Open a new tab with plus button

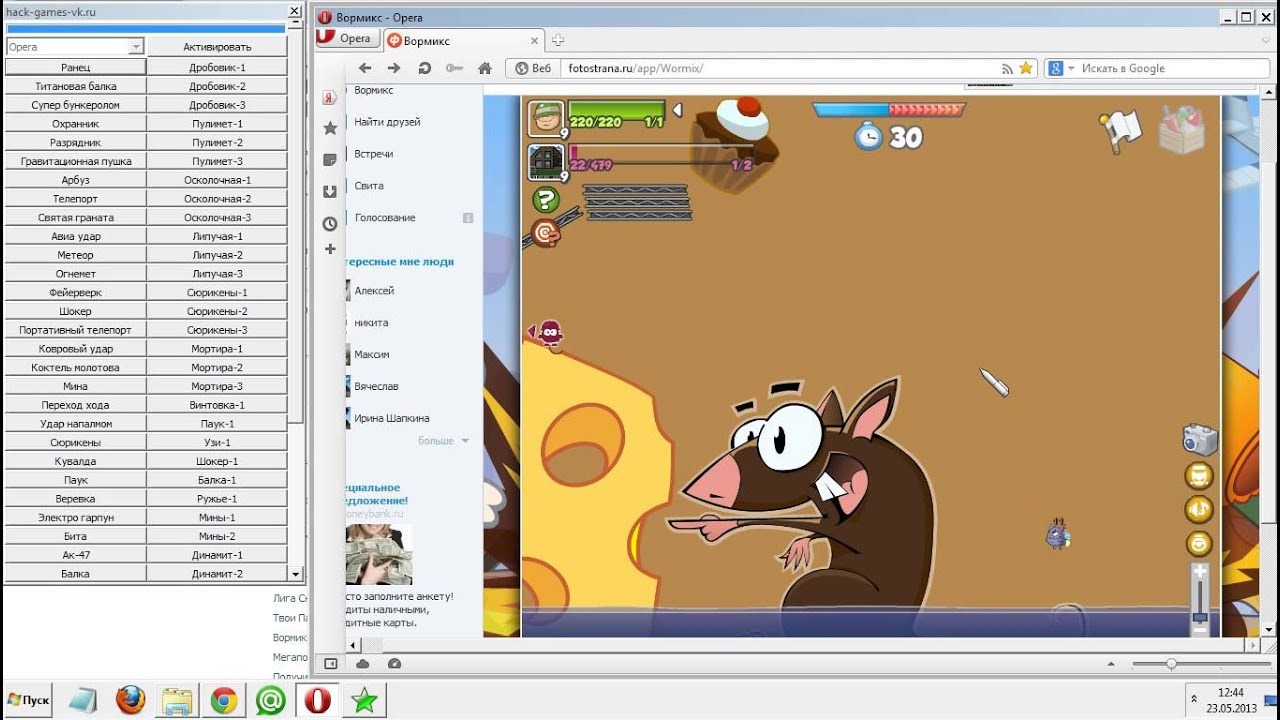tap(558, 40)
